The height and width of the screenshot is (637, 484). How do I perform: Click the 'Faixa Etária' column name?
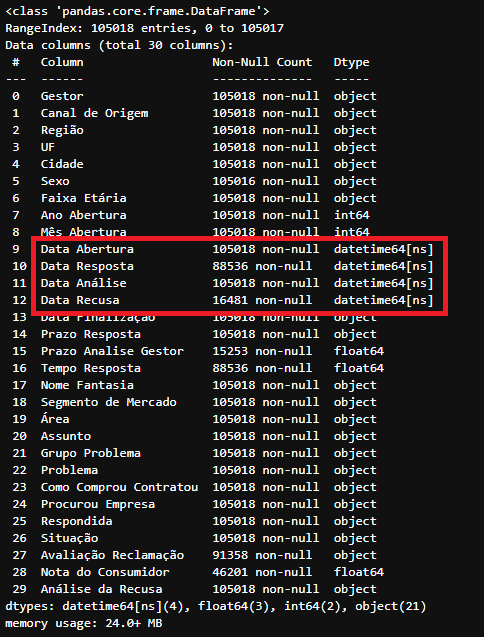83,198
